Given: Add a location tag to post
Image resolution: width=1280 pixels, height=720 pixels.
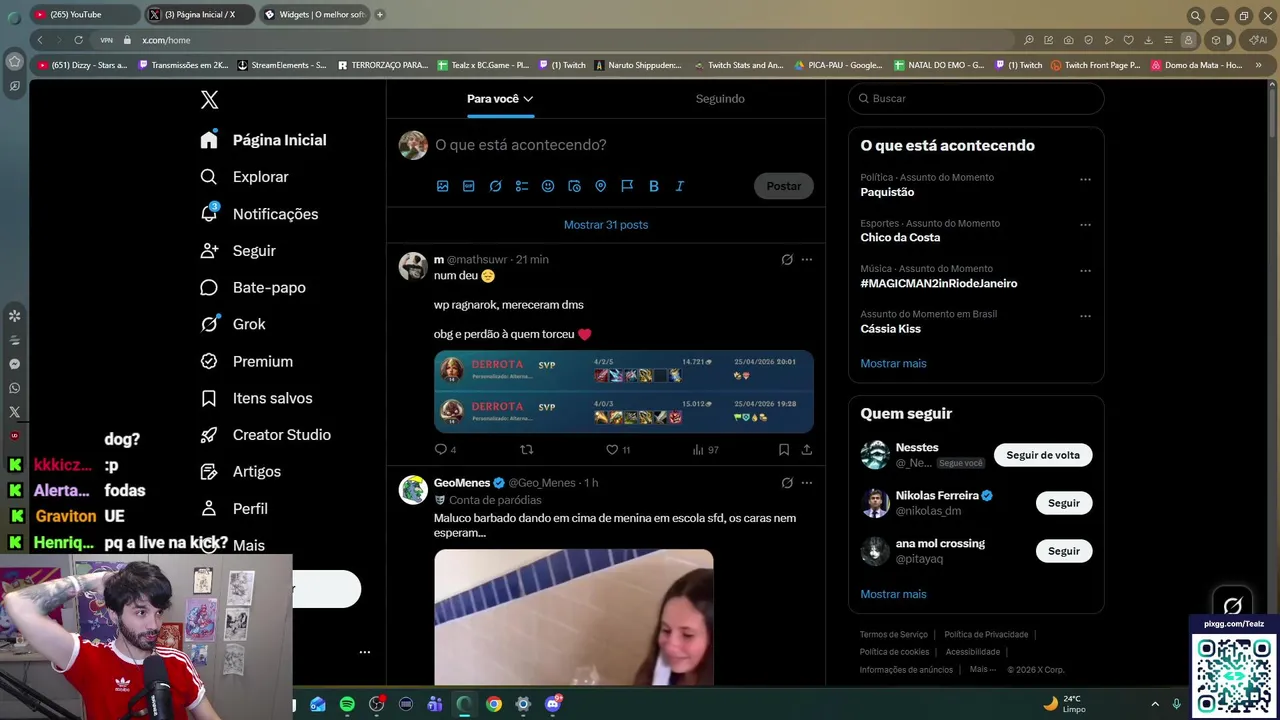Looking at the screenshot, I should point(601,186).
